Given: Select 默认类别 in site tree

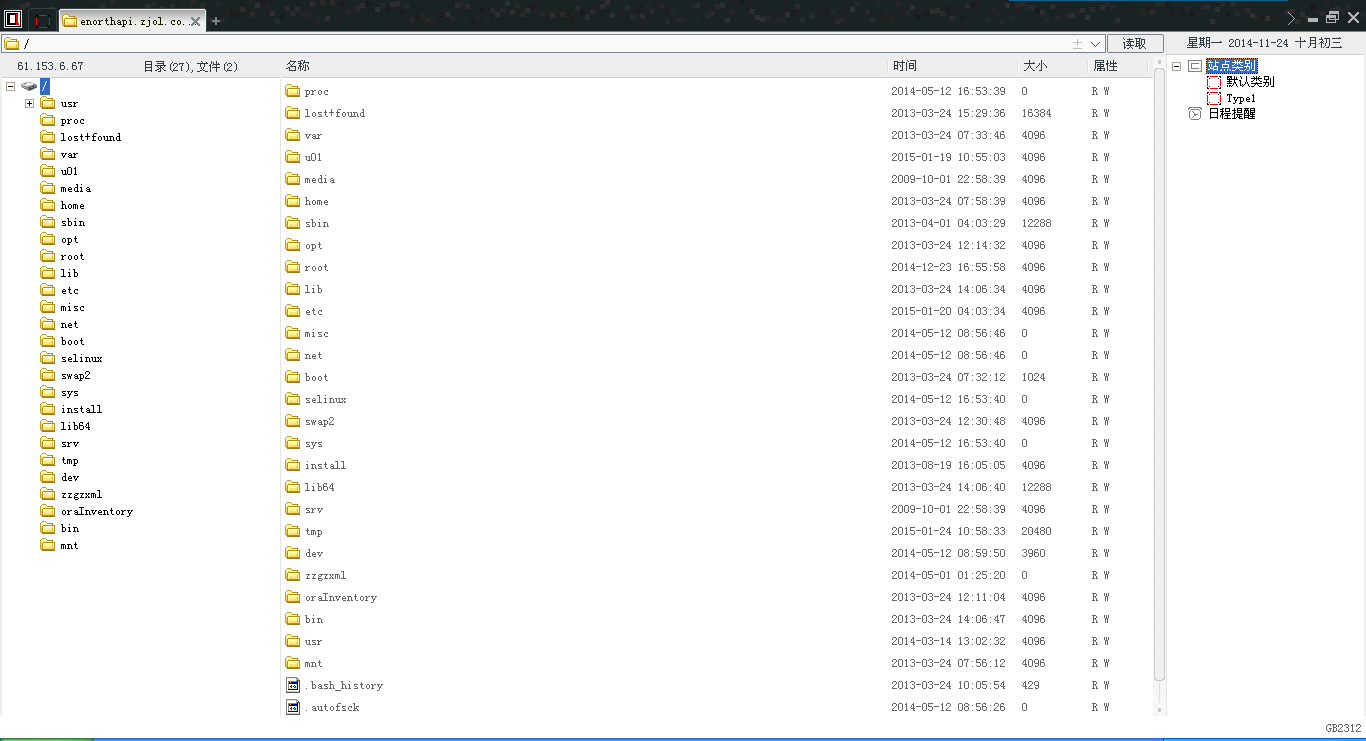Looking at the screenshot, I should point(1250,82).
